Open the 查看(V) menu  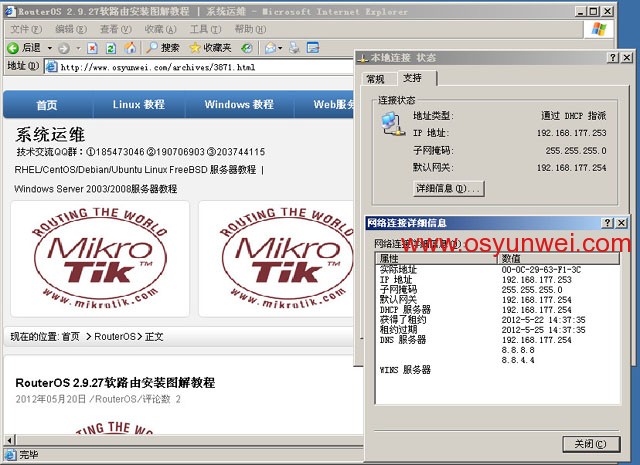click(116, 29)
